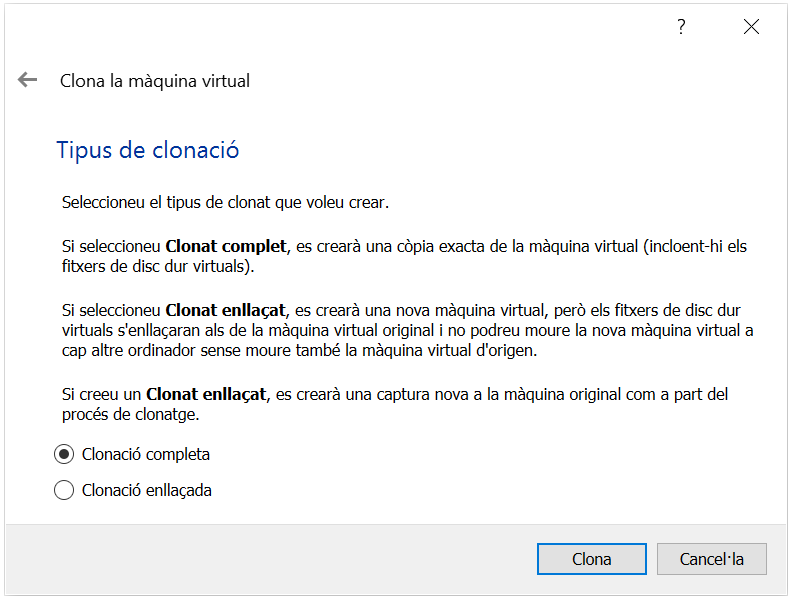Click the phrase "procés de clonatge"

126,415
